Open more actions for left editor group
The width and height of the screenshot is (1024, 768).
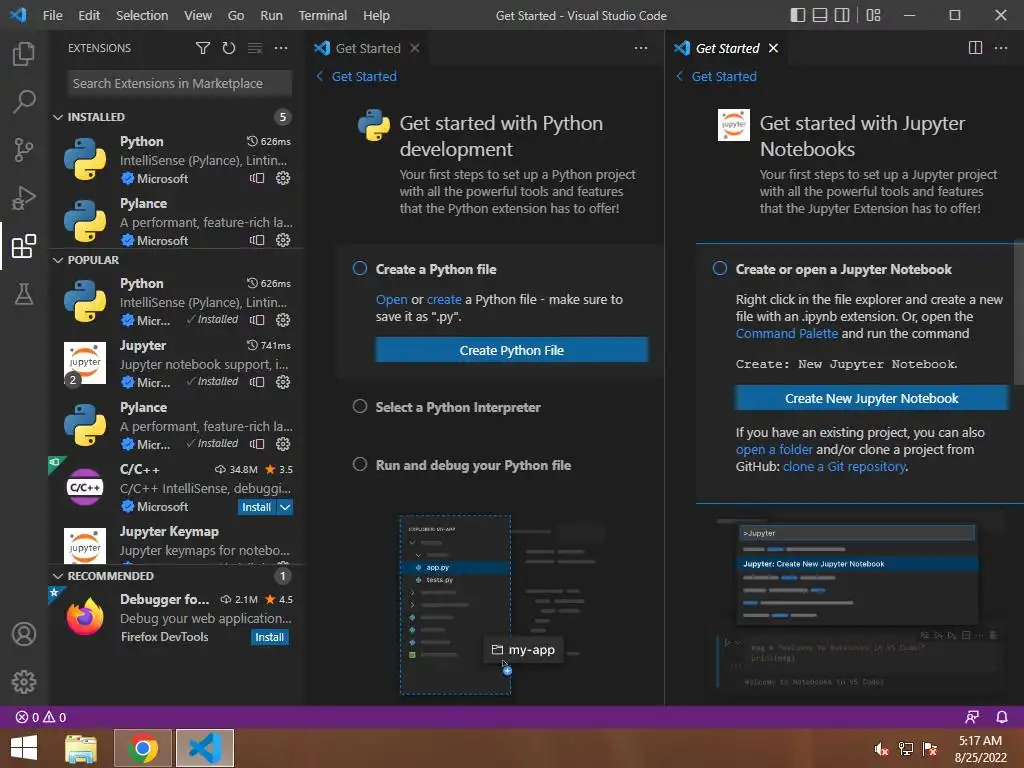coord(641,48)
